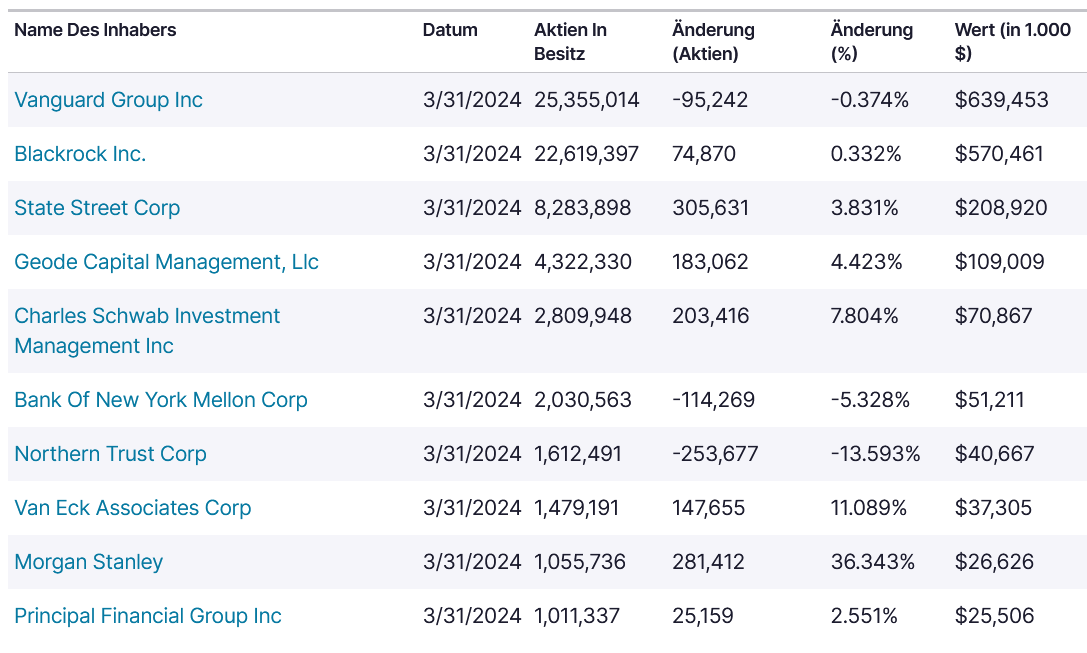
Task: Click the Änderung (Aktien) column header
Action: pos(713,42)
